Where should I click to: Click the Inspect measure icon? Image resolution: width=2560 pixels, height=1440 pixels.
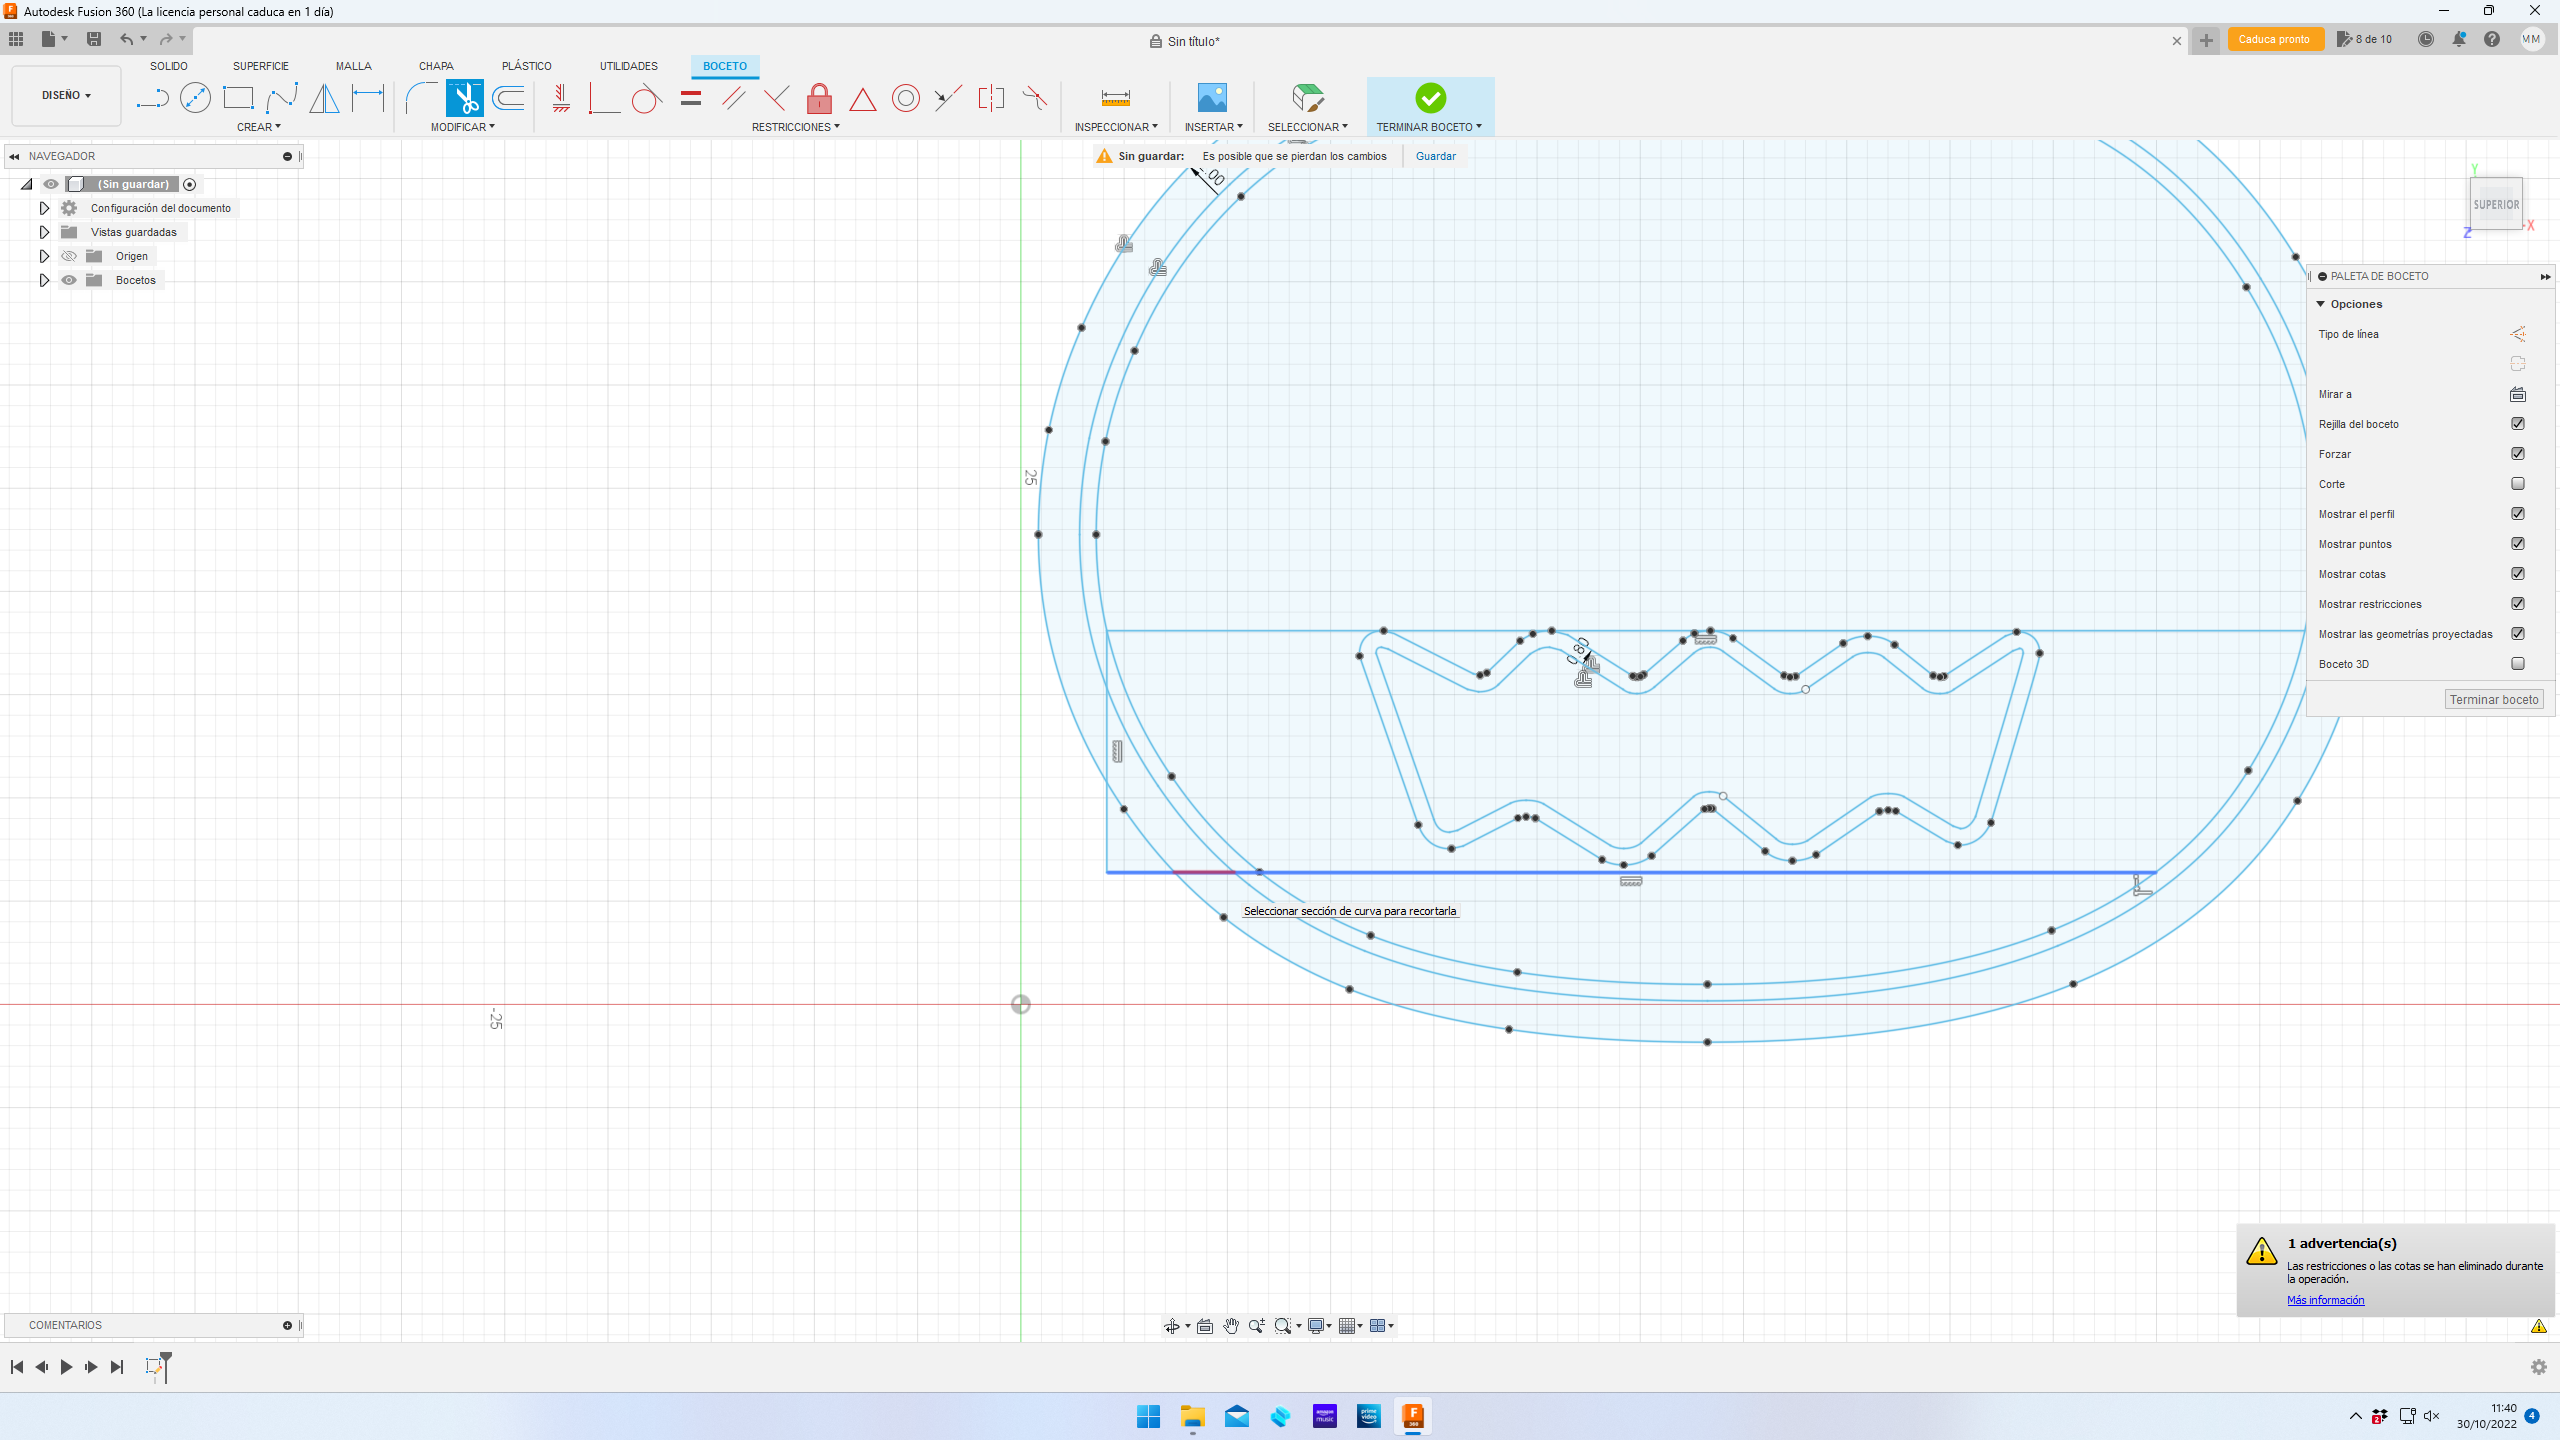coord(1115,98)
